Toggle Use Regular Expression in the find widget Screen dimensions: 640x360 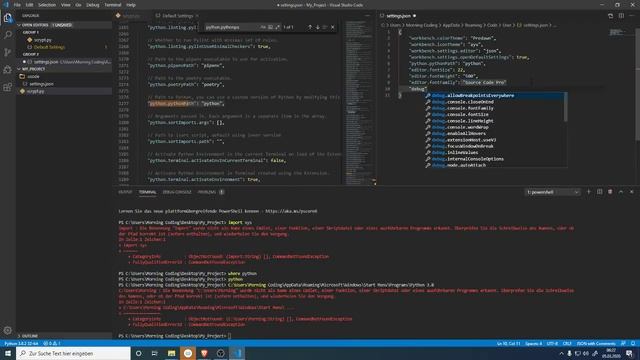point(278,27)
